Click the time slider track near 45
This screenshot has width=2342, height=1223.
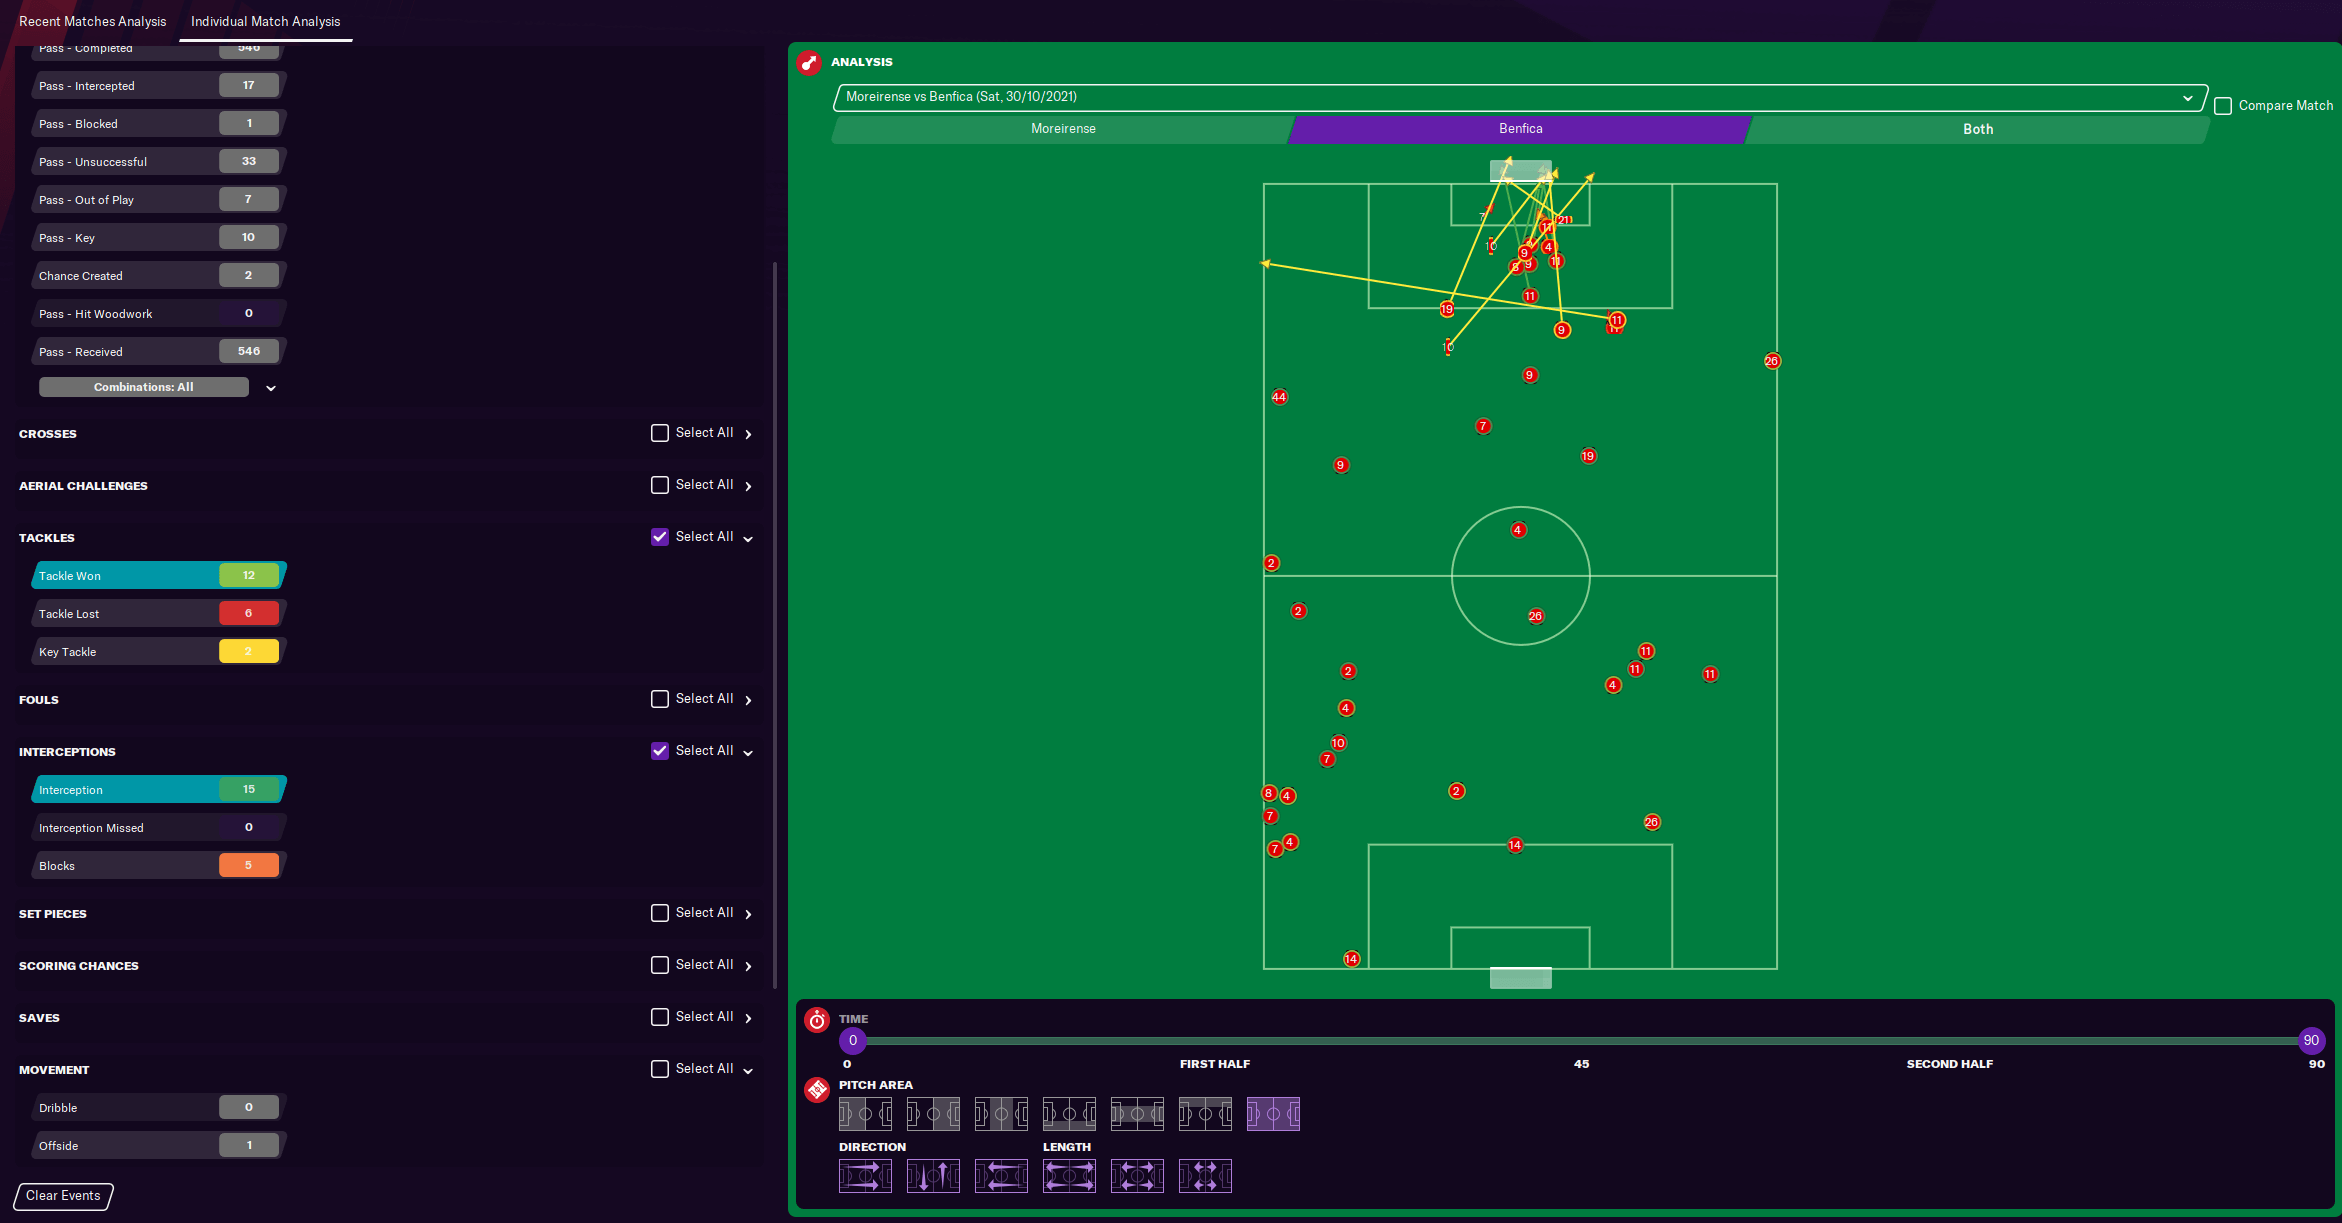(x=1582, y=1041)
